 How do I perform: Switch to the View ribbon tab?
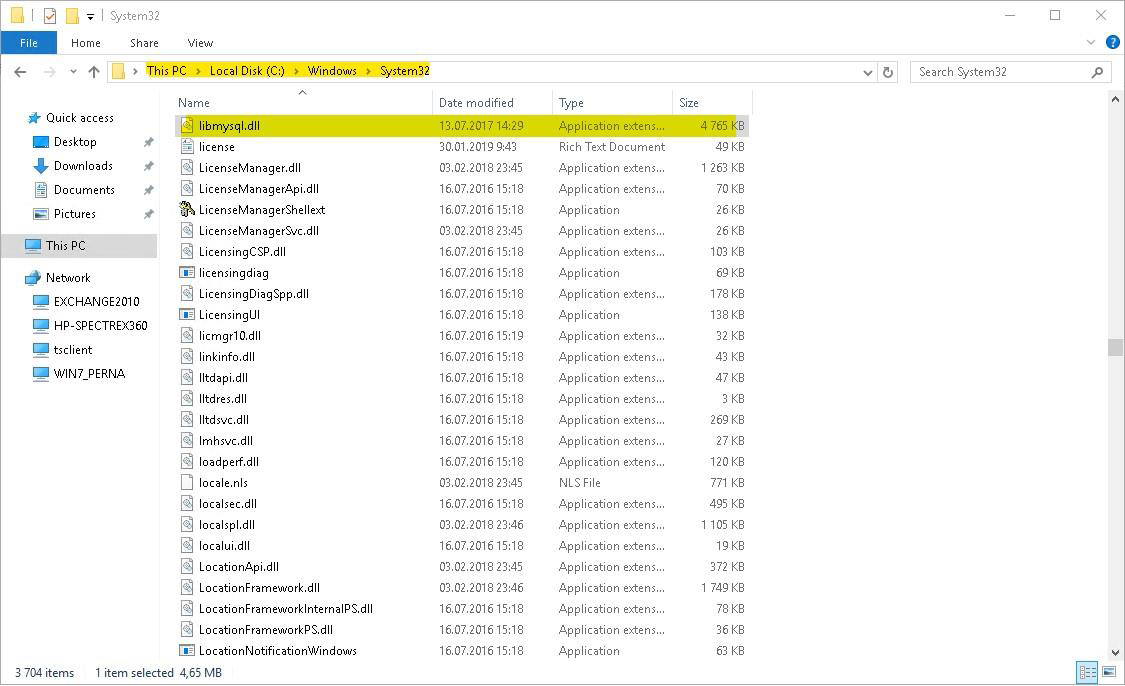[200, 43]
